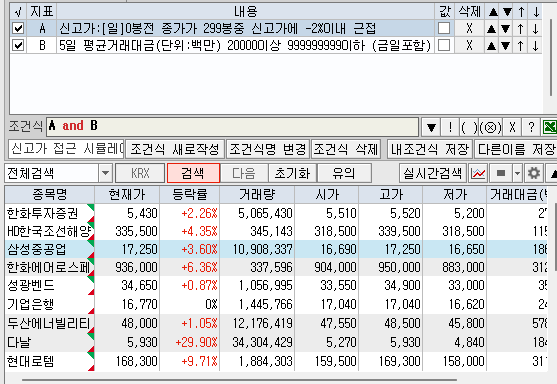Toggle the 값 checkbox in row A
Image resolution: width=557 pixels, height=384 pixels.
(444, 28)
